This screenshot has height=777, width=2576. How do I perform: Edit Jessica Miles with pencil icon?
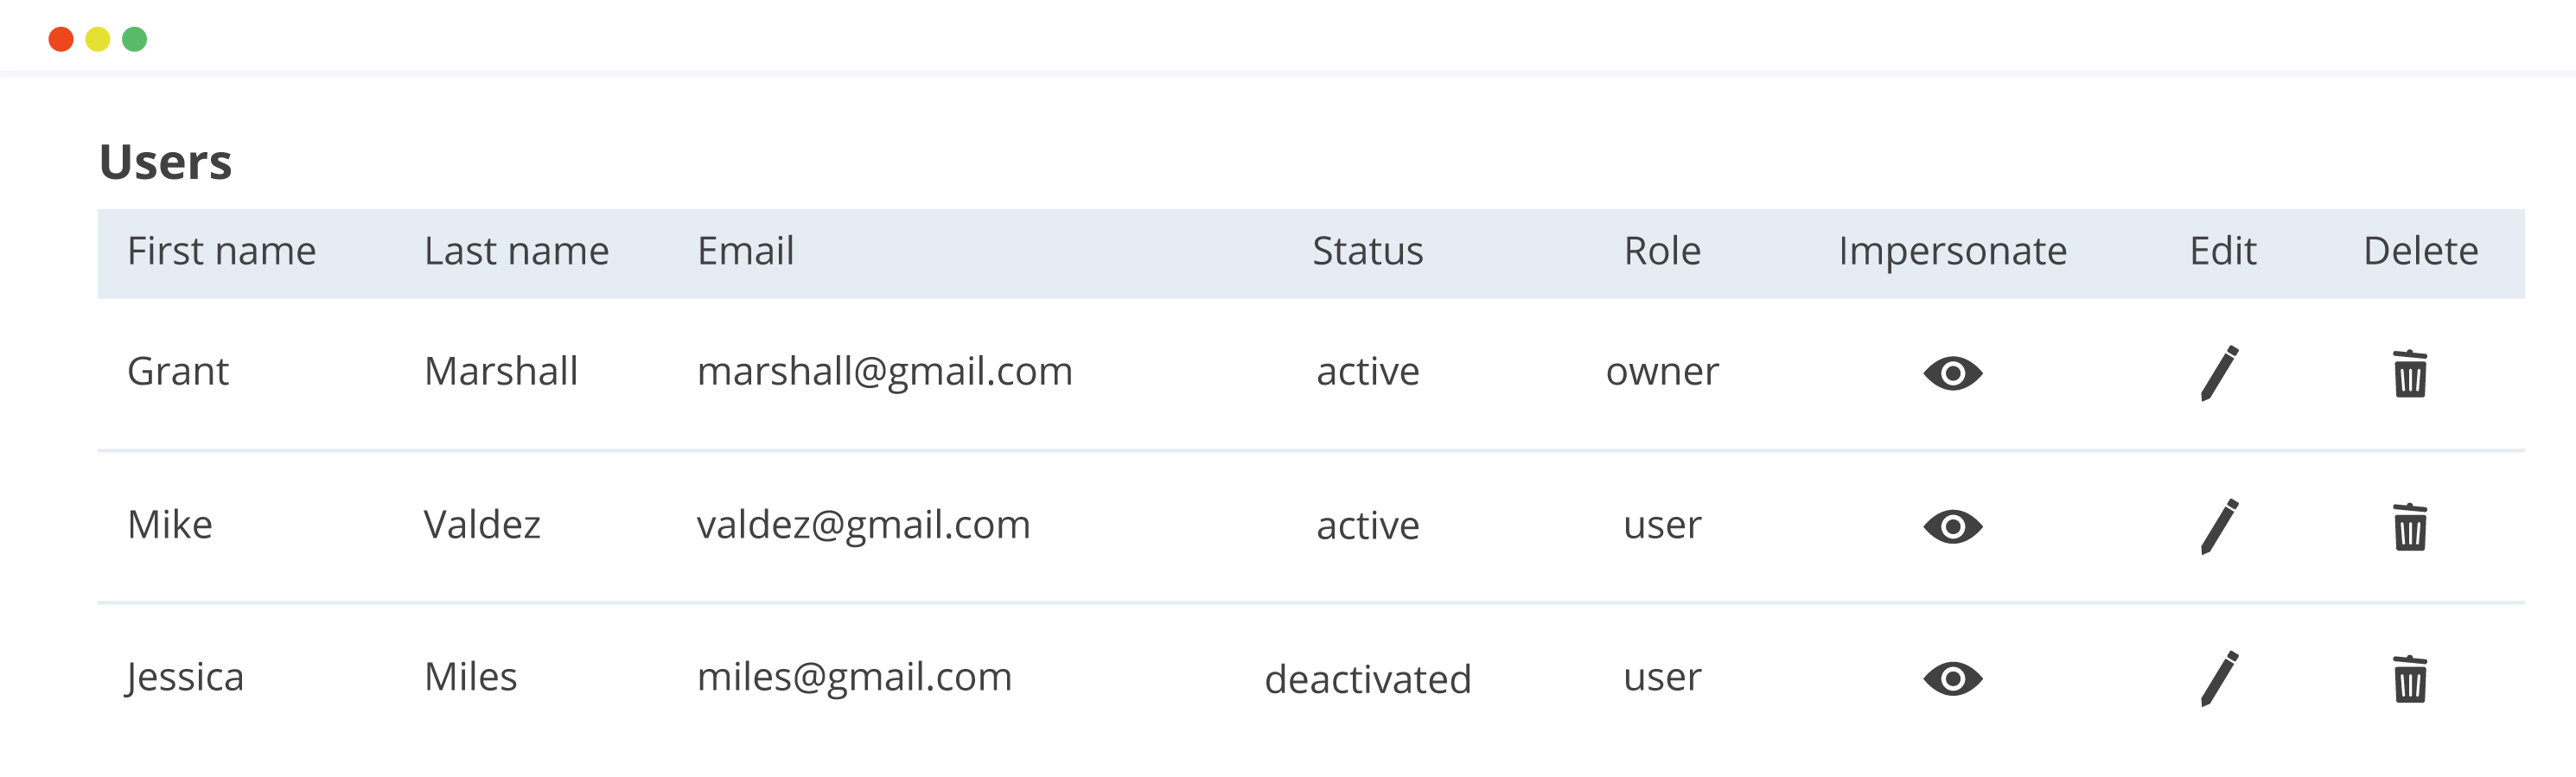pyautogui.click(x=2219, y=679)
